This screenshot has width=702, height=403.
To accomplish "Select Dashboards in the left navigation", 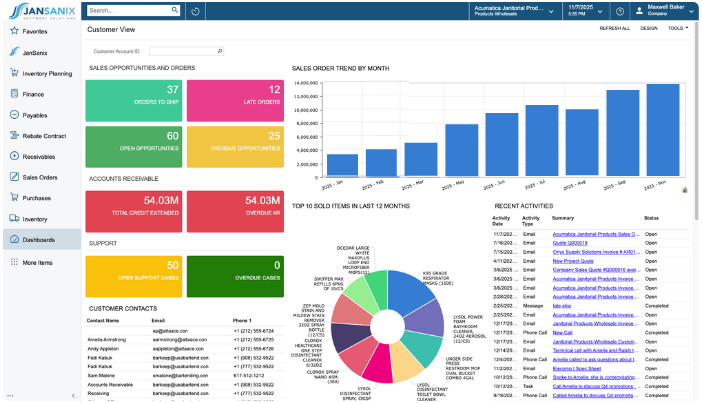I will (40, 239).
